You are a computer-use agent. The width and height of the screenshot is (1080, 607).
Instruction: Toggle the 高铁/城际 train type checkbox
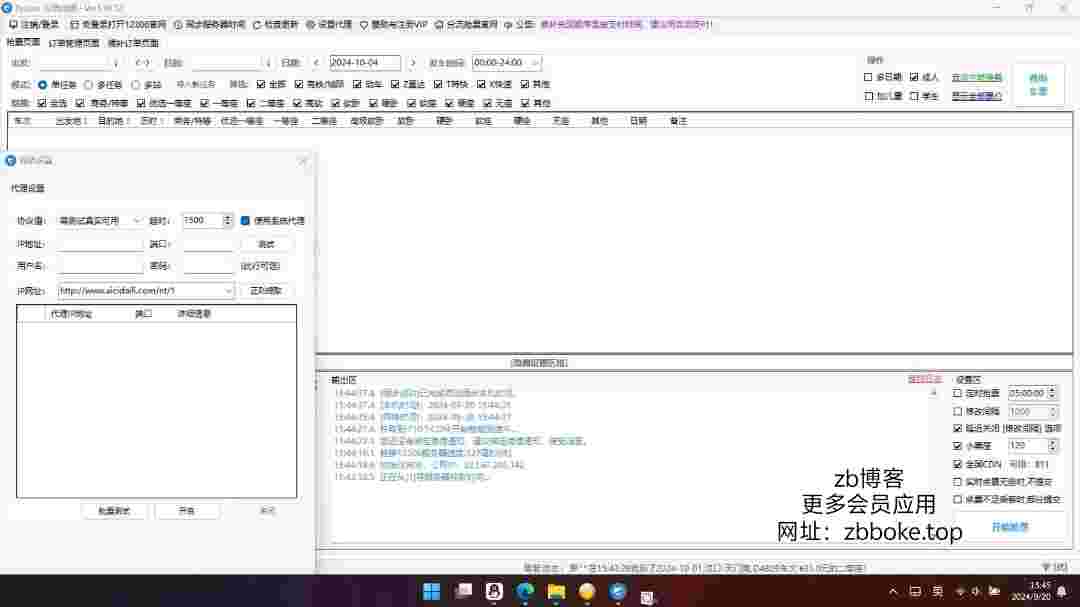click(x=298, y=84)
